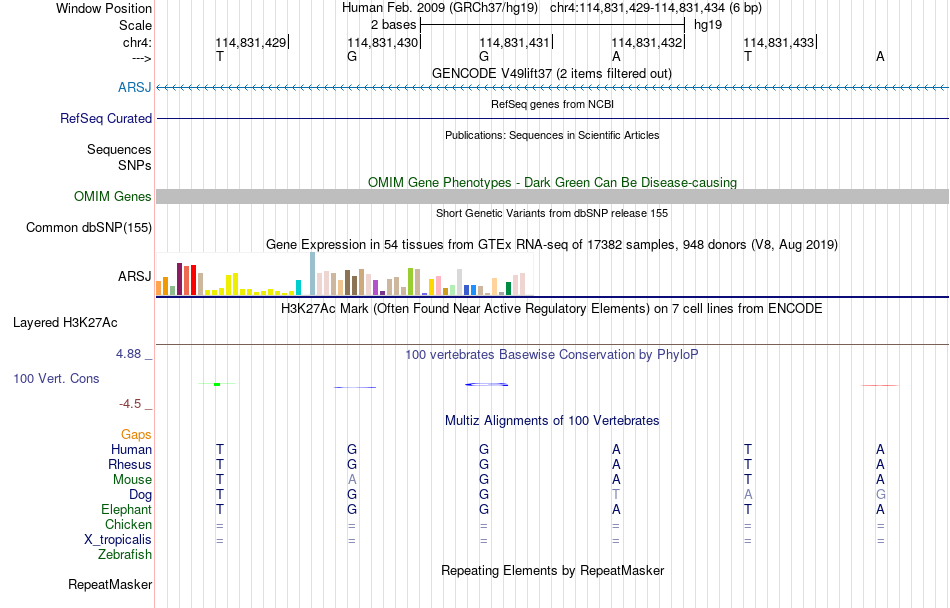Click the dark maroon GTEx expression bar
The image size is (950, 608).
tap(179, 279)
